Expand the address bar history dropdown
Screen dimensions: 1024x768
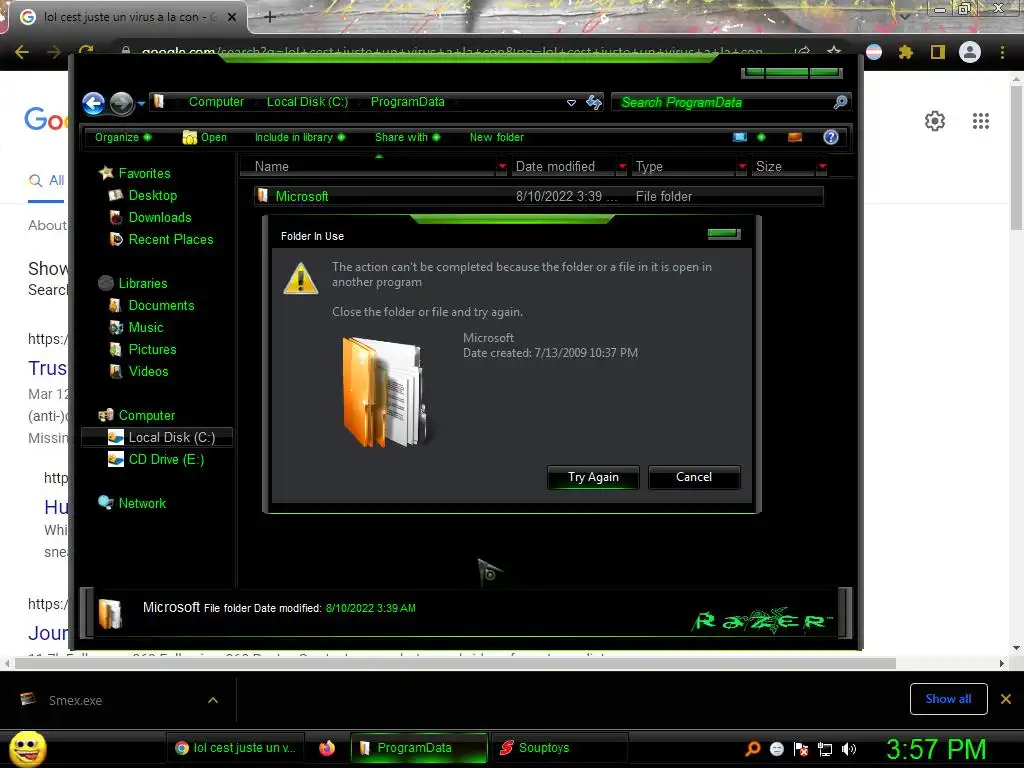tap(571, 103)
